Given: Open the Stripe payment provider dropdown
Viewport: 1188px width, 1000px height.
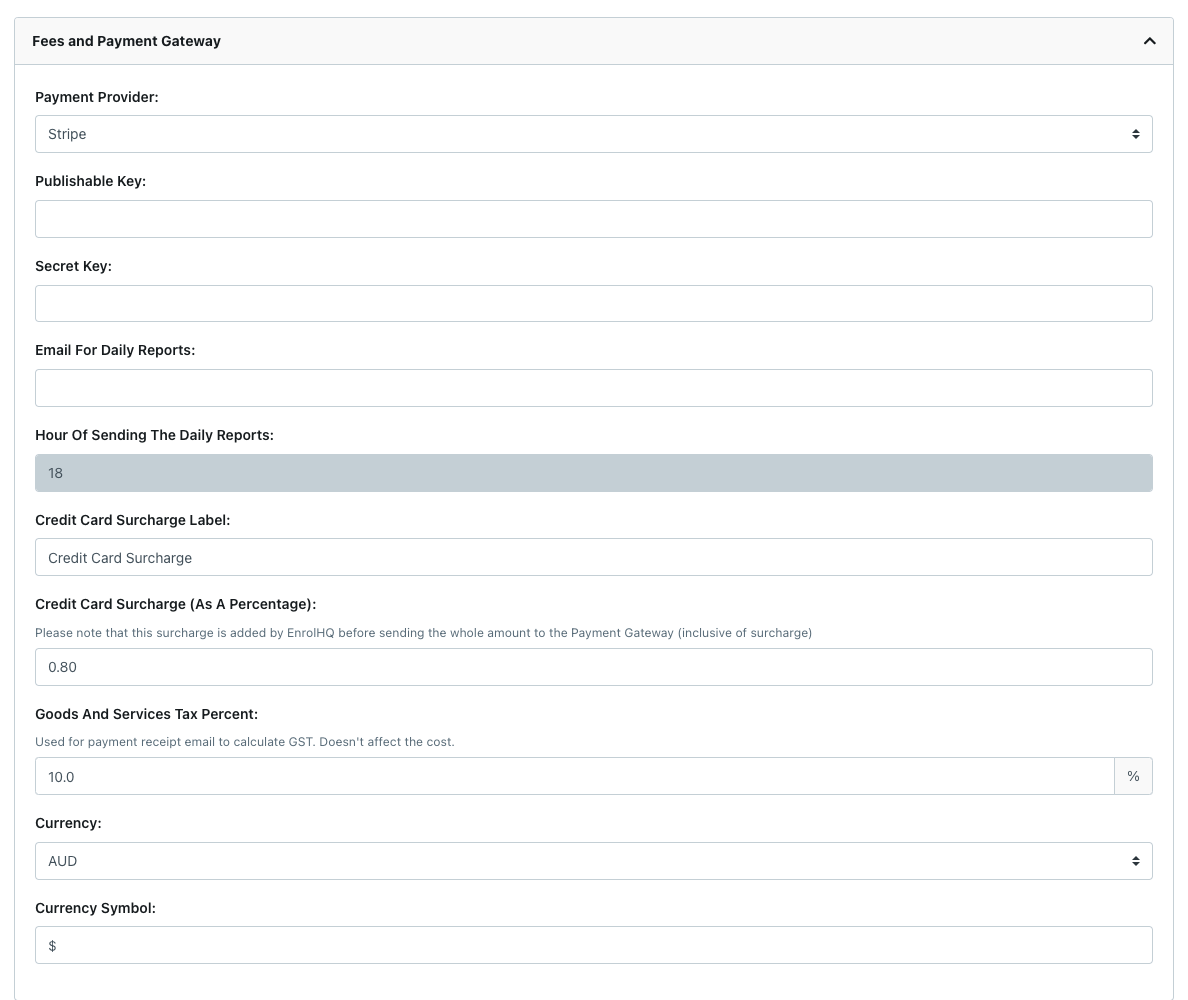Looking at the screenshot, I should (x=593, y=134).
